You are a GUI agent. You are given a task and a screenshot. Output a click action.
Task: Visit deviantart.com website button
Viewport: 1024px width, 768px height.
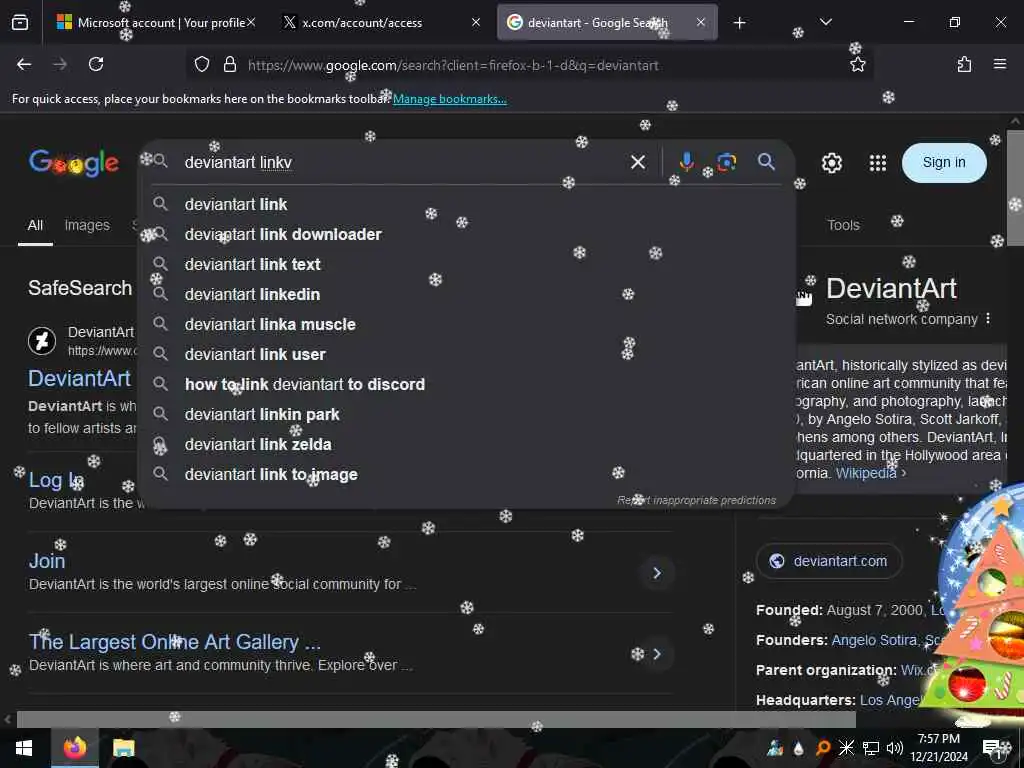pos(829,561)
